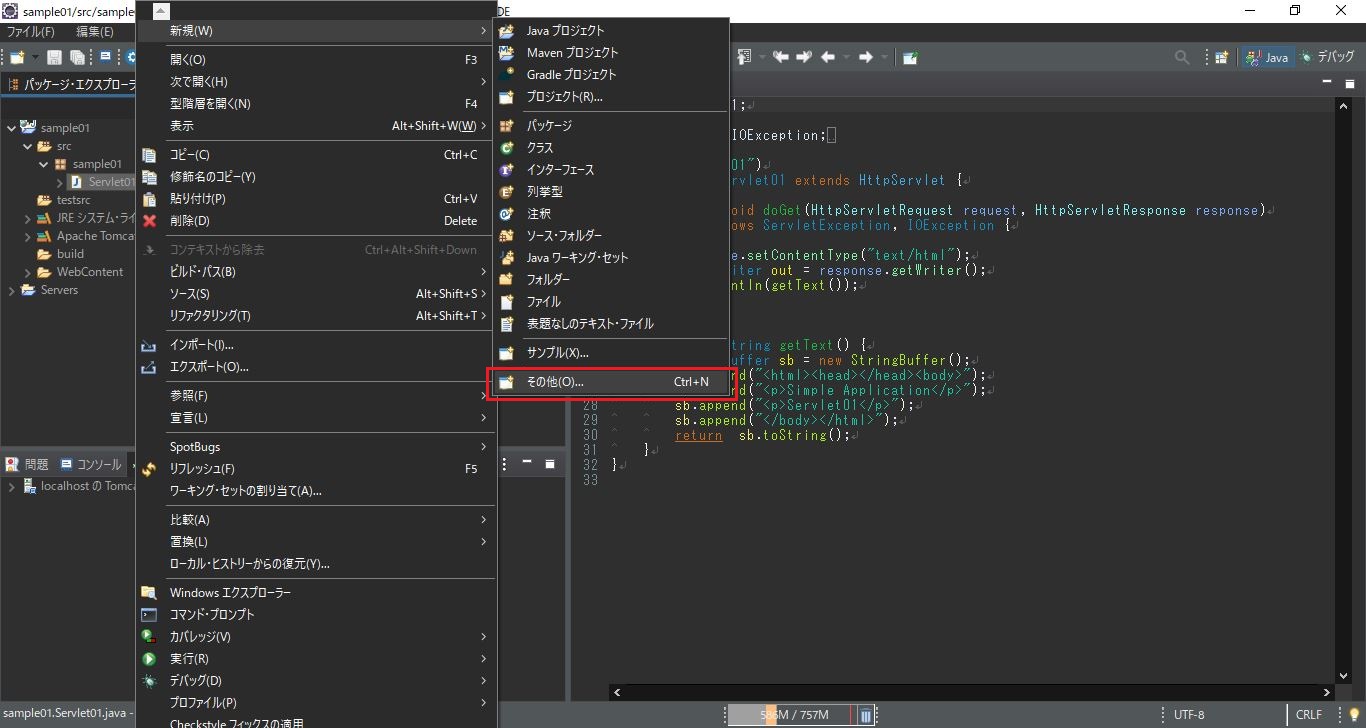Open the 新規(W) submenu entry

click(x=316, y=31)
